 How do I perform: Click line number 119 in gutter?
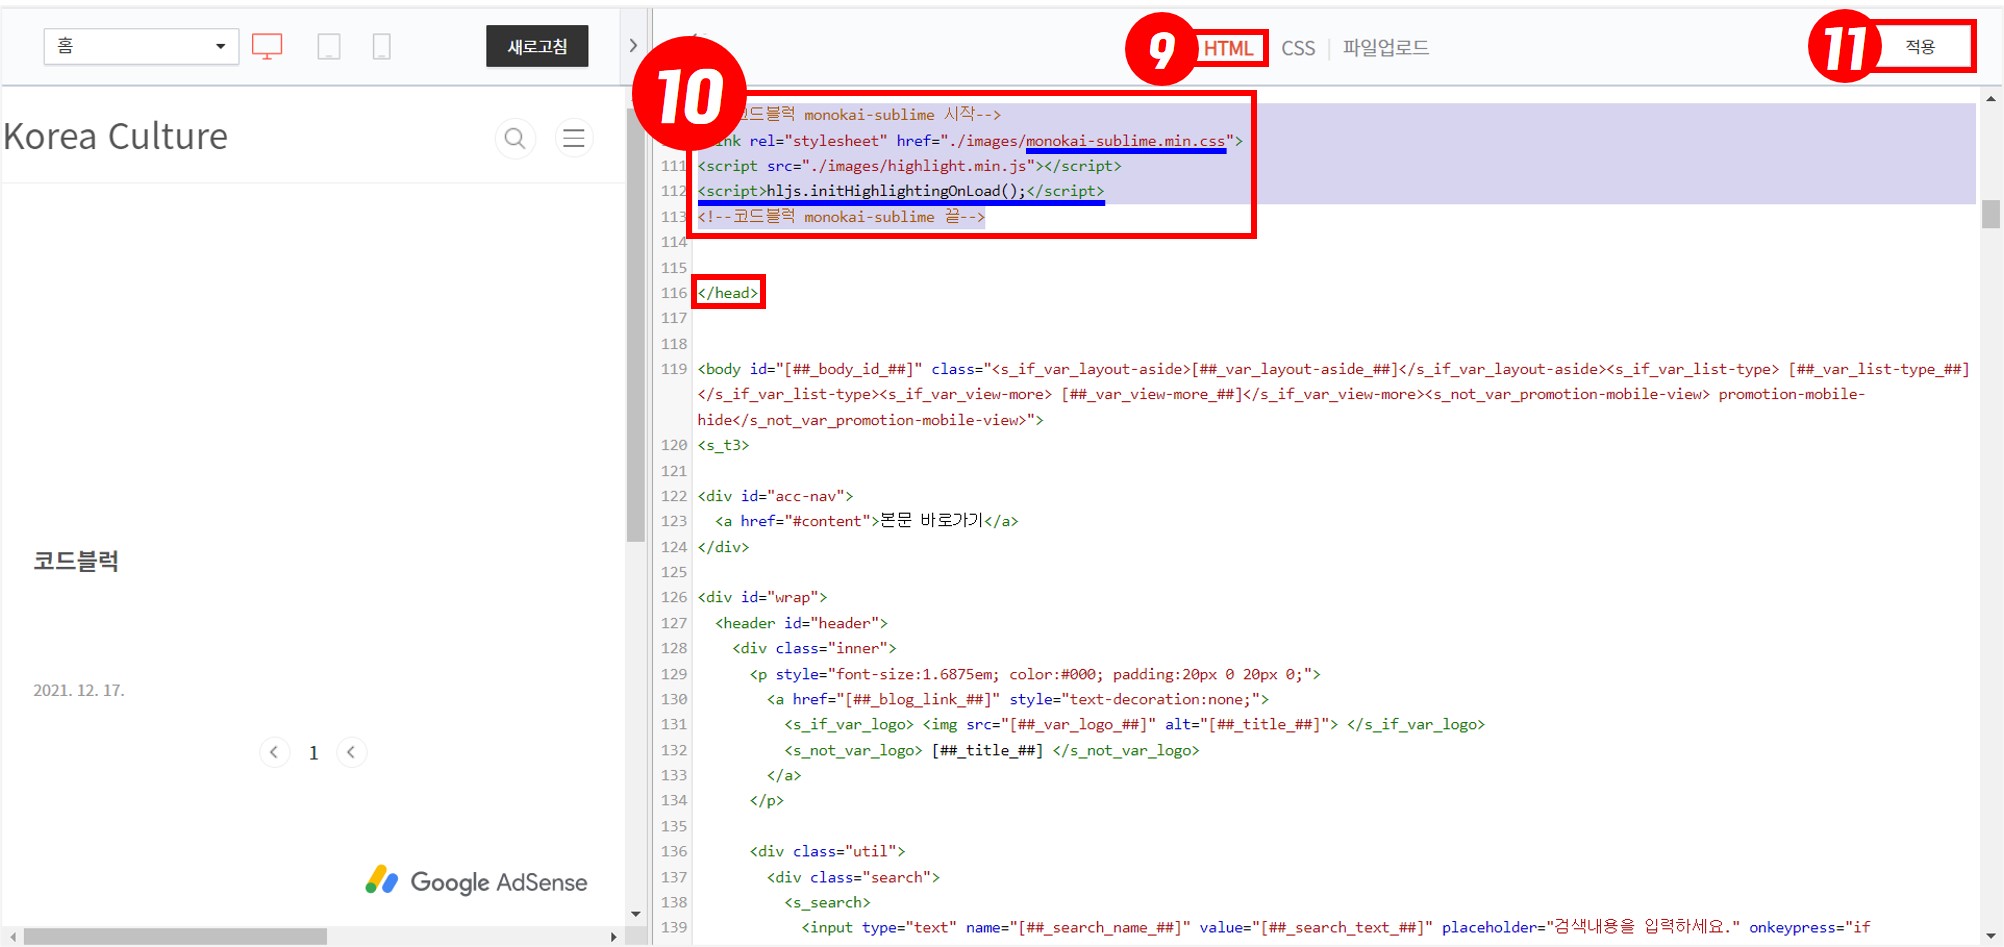tap(674, 369)
